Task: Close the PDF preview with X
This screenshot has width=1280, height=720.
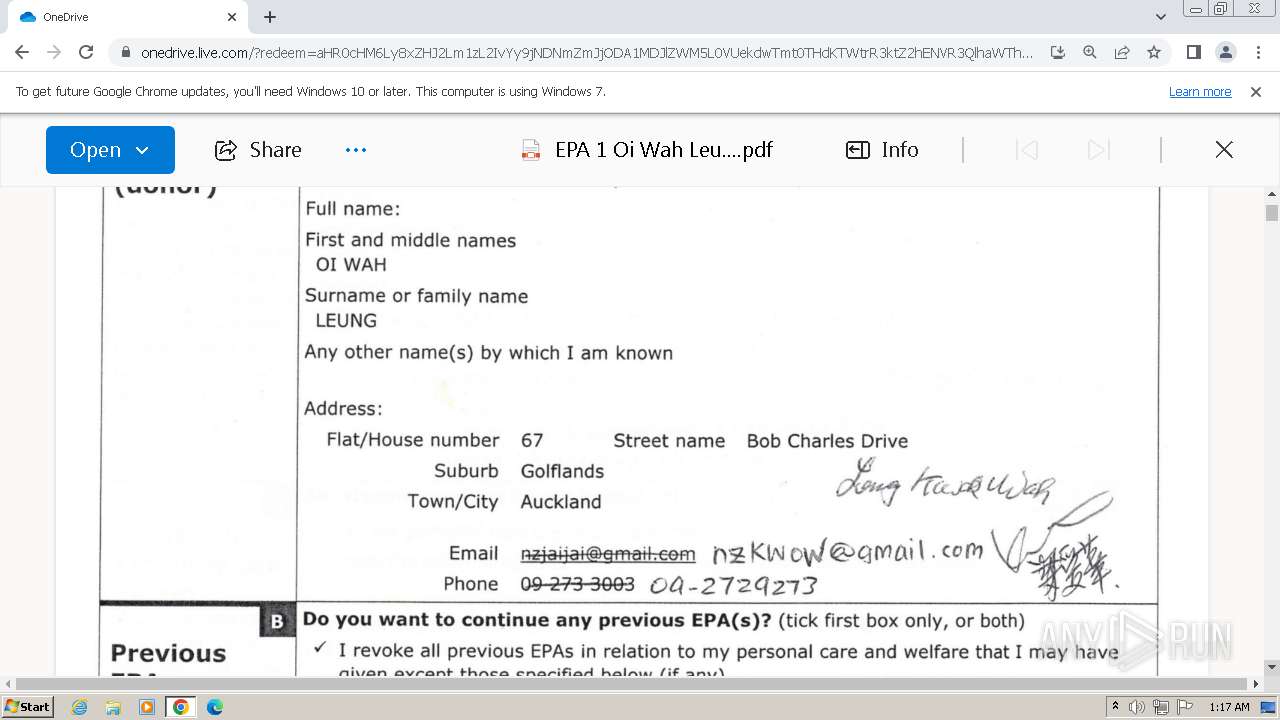Action: tap(1224, 150)
